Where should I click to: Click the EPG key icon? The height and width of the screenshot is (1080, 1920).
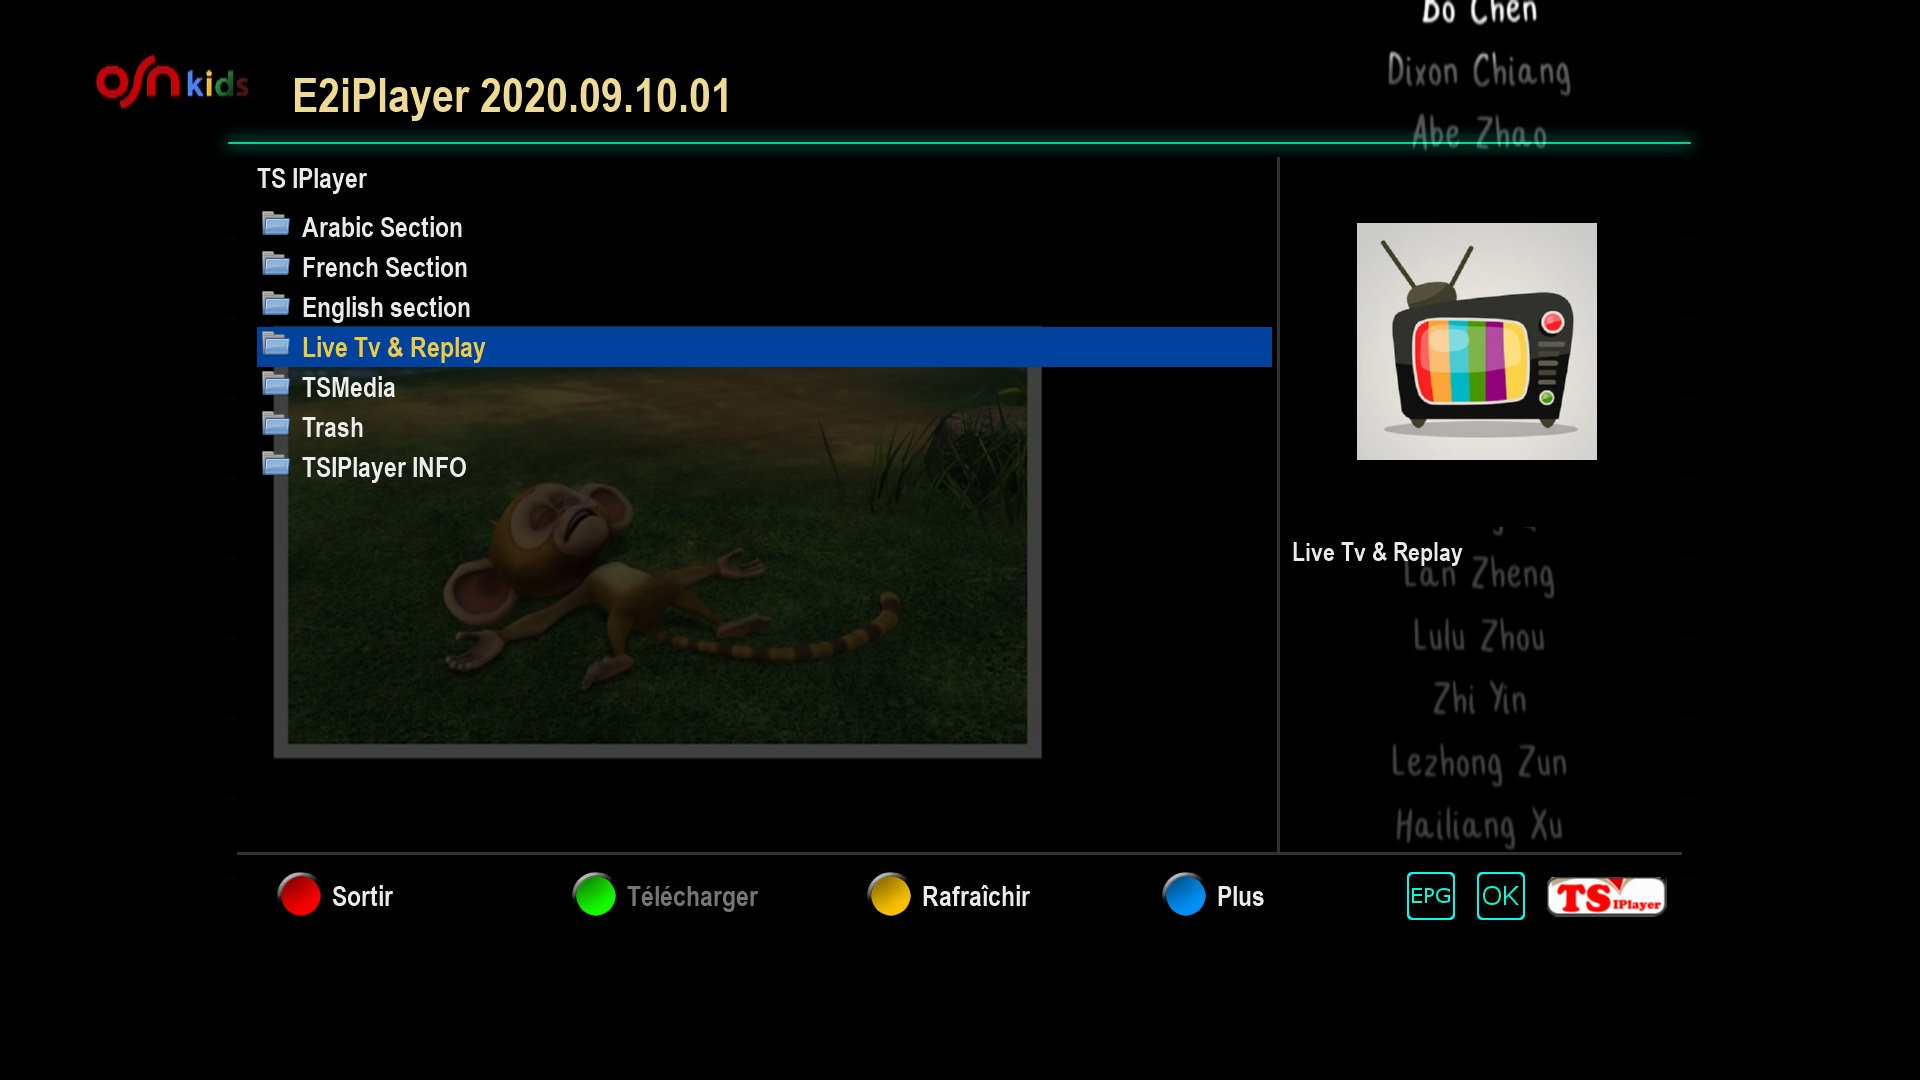coord(1430,896)
